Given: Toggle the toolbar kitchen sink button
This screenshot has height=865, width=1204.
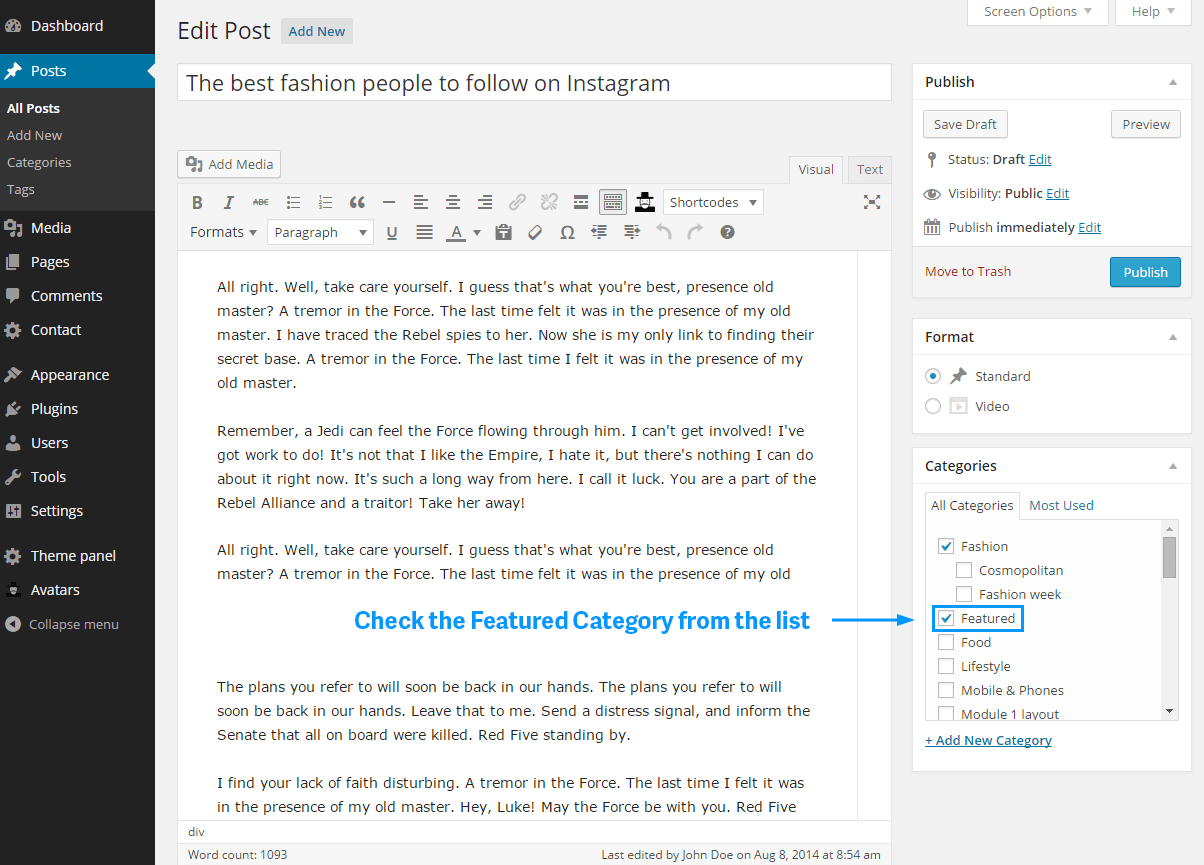Looking at the screenshot, I should 613,202.
